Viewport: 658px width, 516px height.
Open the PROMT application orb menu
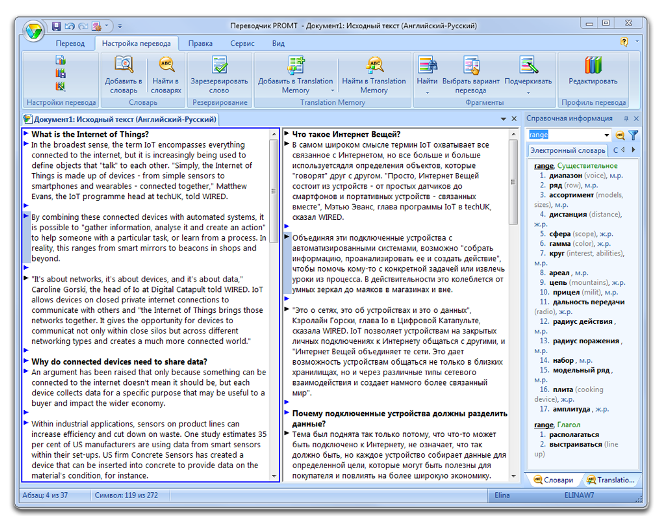[33, 30]
